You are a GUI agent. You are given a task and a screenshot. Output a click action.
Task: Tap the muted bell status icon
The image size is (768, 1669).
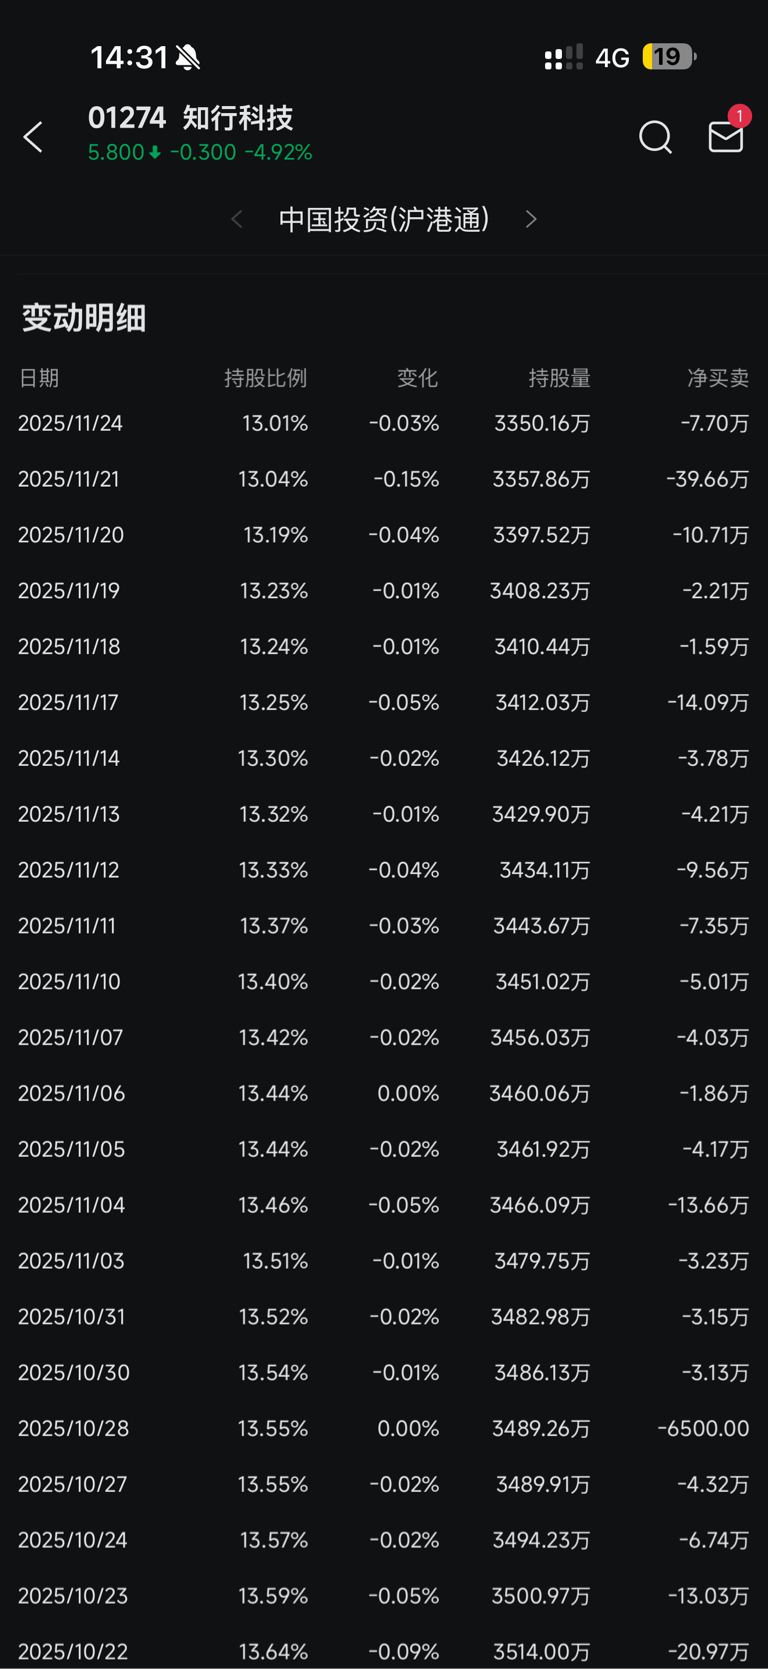tap(187, 58)
